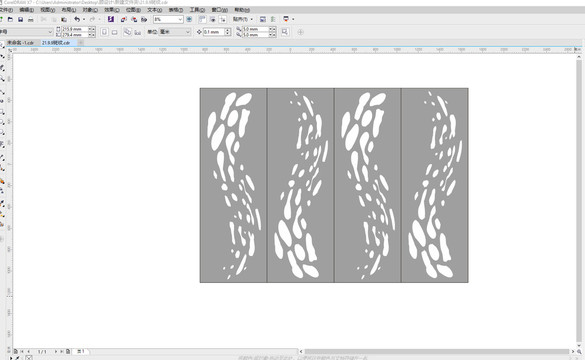The height and width of the screenshot is (360, 585).
Task: Adjust the nudge distance stepper arrows
Action: pyautogui.click(x=228, y=32)
